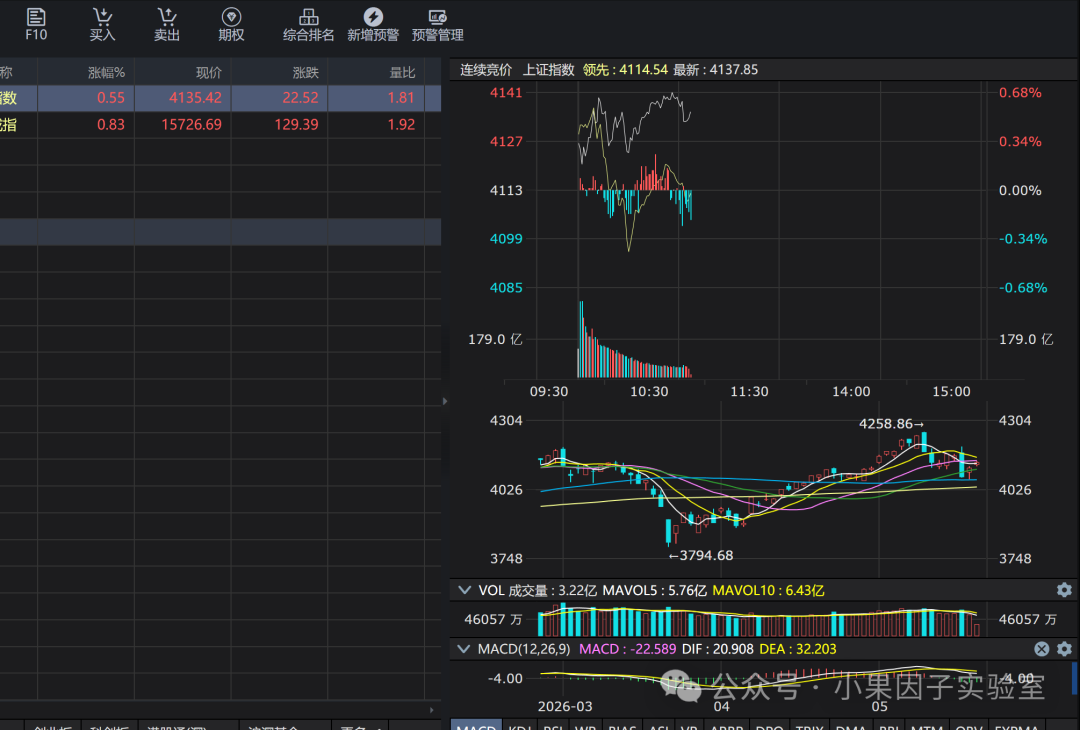
Task: Collapse the VOL 成交量 panel chevron
Action: click(464, 590)
